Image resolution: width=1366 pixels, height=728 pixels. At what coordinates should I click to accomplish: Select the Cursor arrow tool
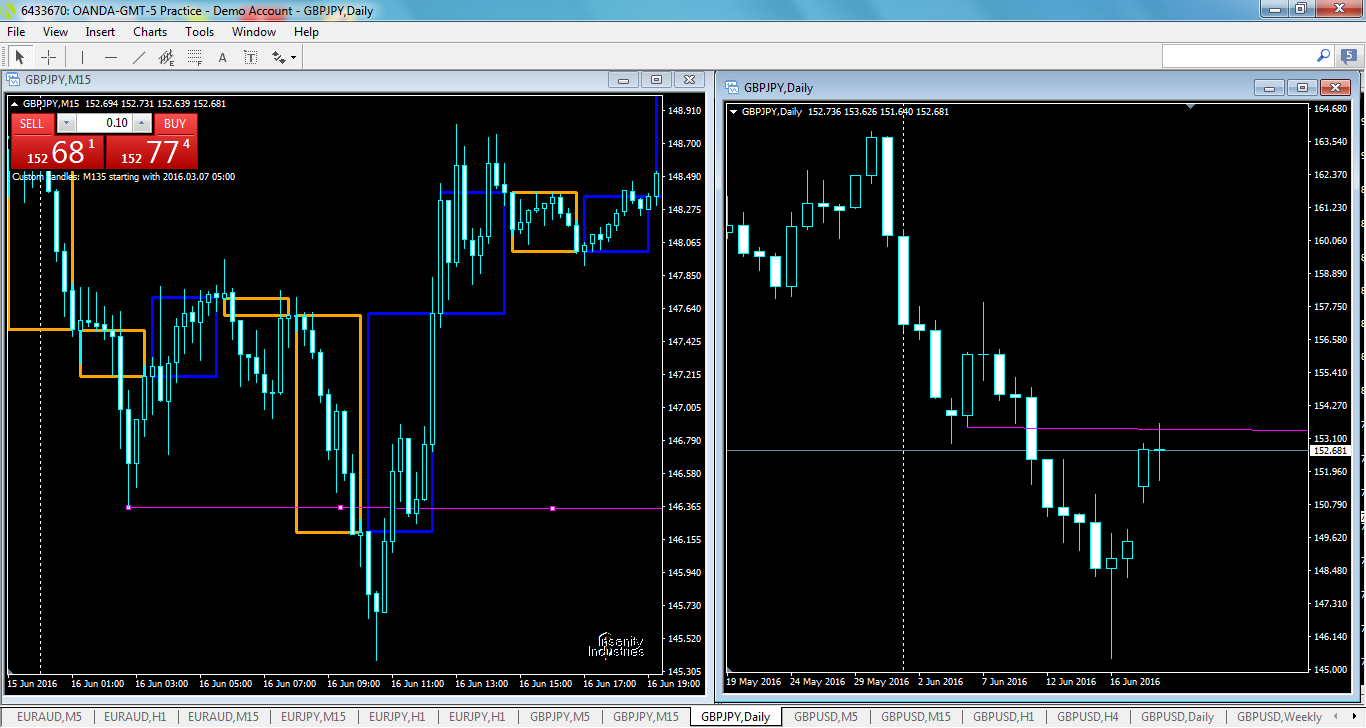pos(20,56)
